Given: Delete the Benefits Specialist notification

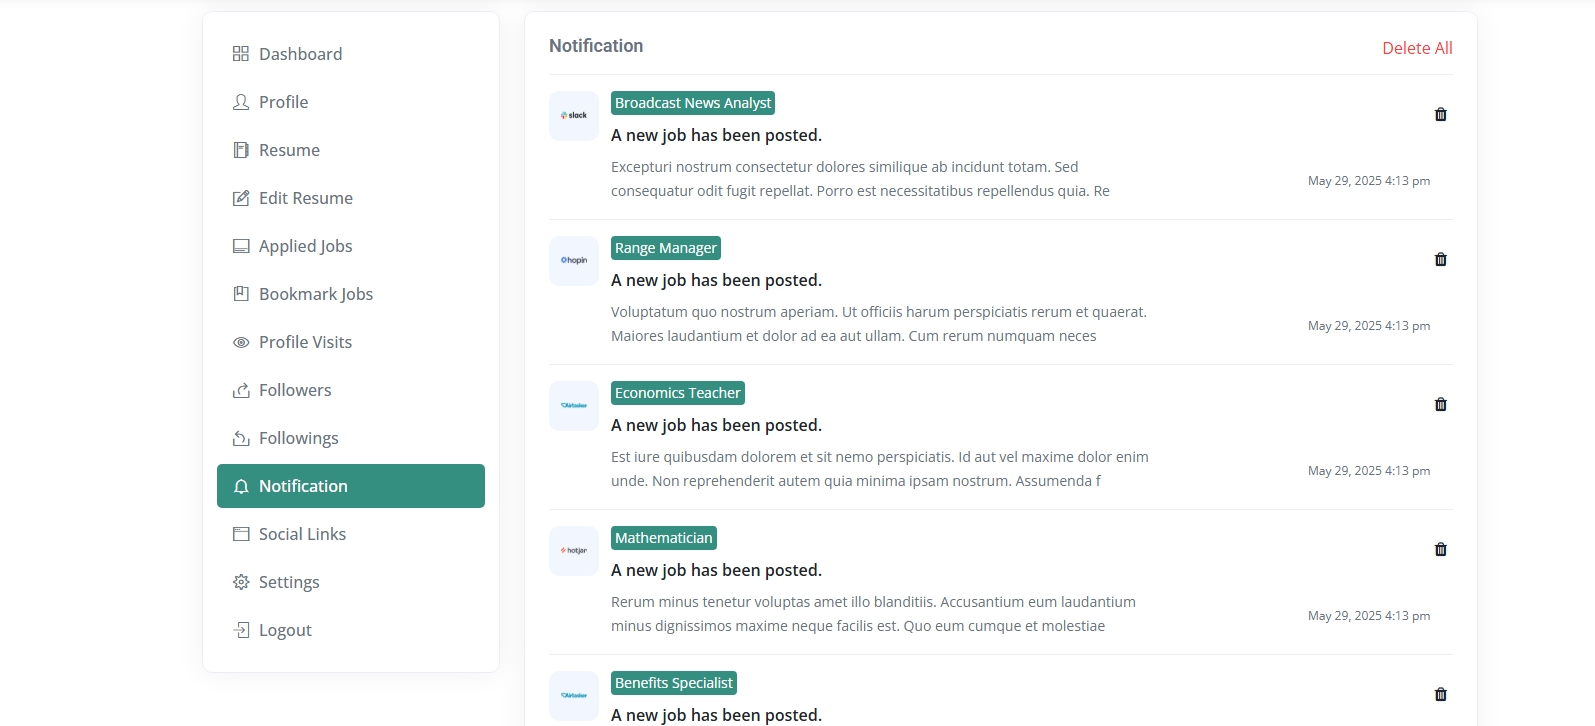Looking at the screenshot, I should (1440, 694).
